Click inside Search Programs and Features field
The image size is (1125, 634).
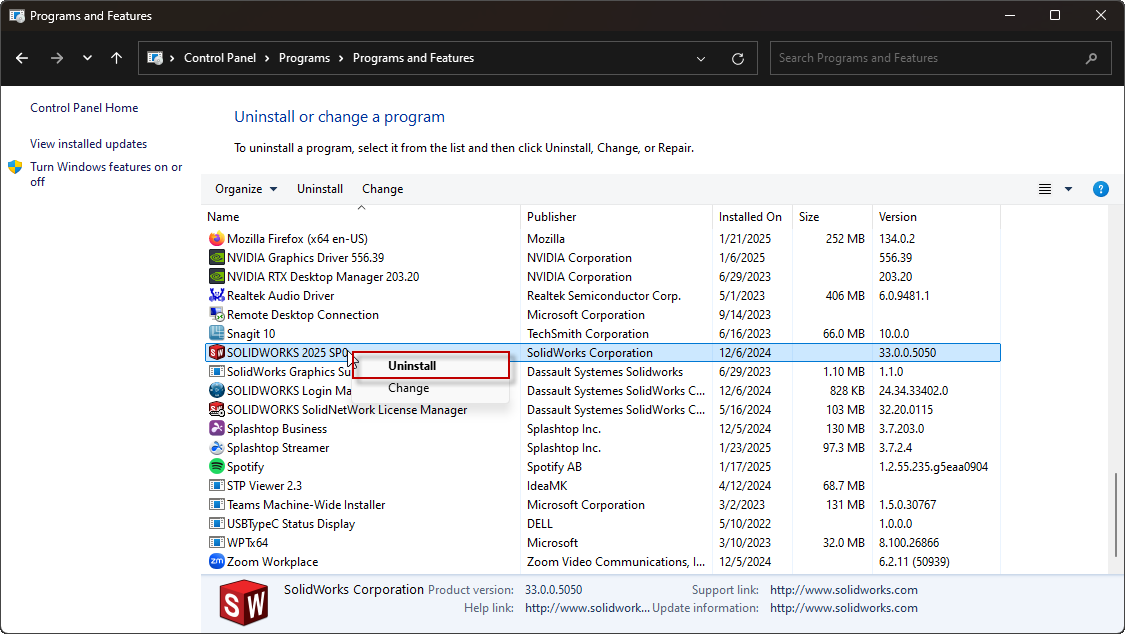point(930,58)
